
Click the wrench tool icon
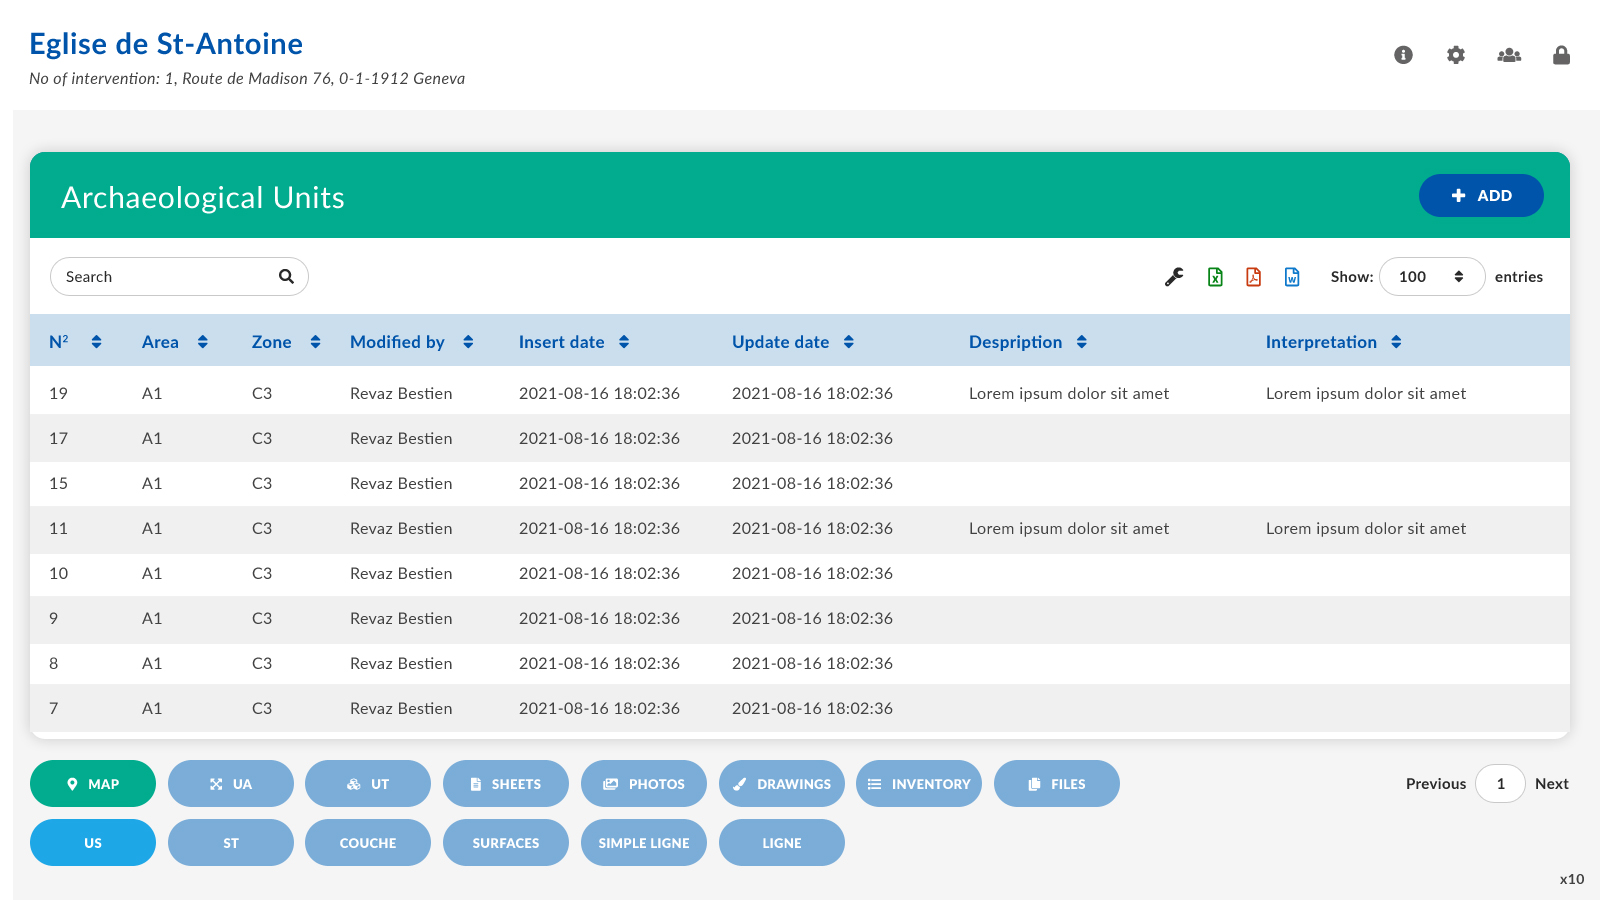tap(1174, 277)
